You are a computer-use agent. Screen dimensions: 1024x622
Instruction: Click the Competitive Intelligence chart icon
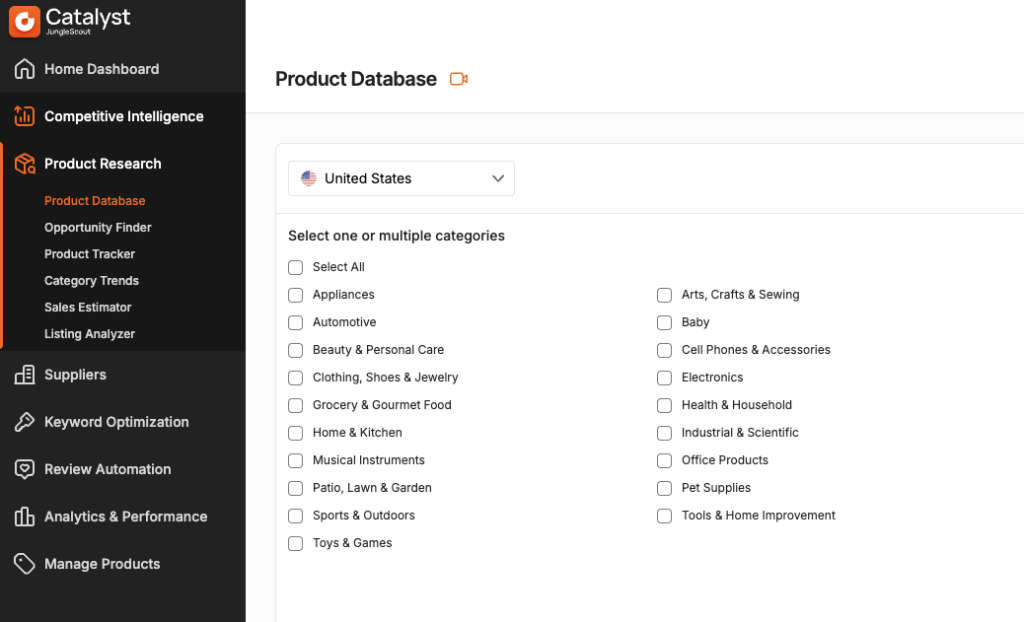[25, 116]
